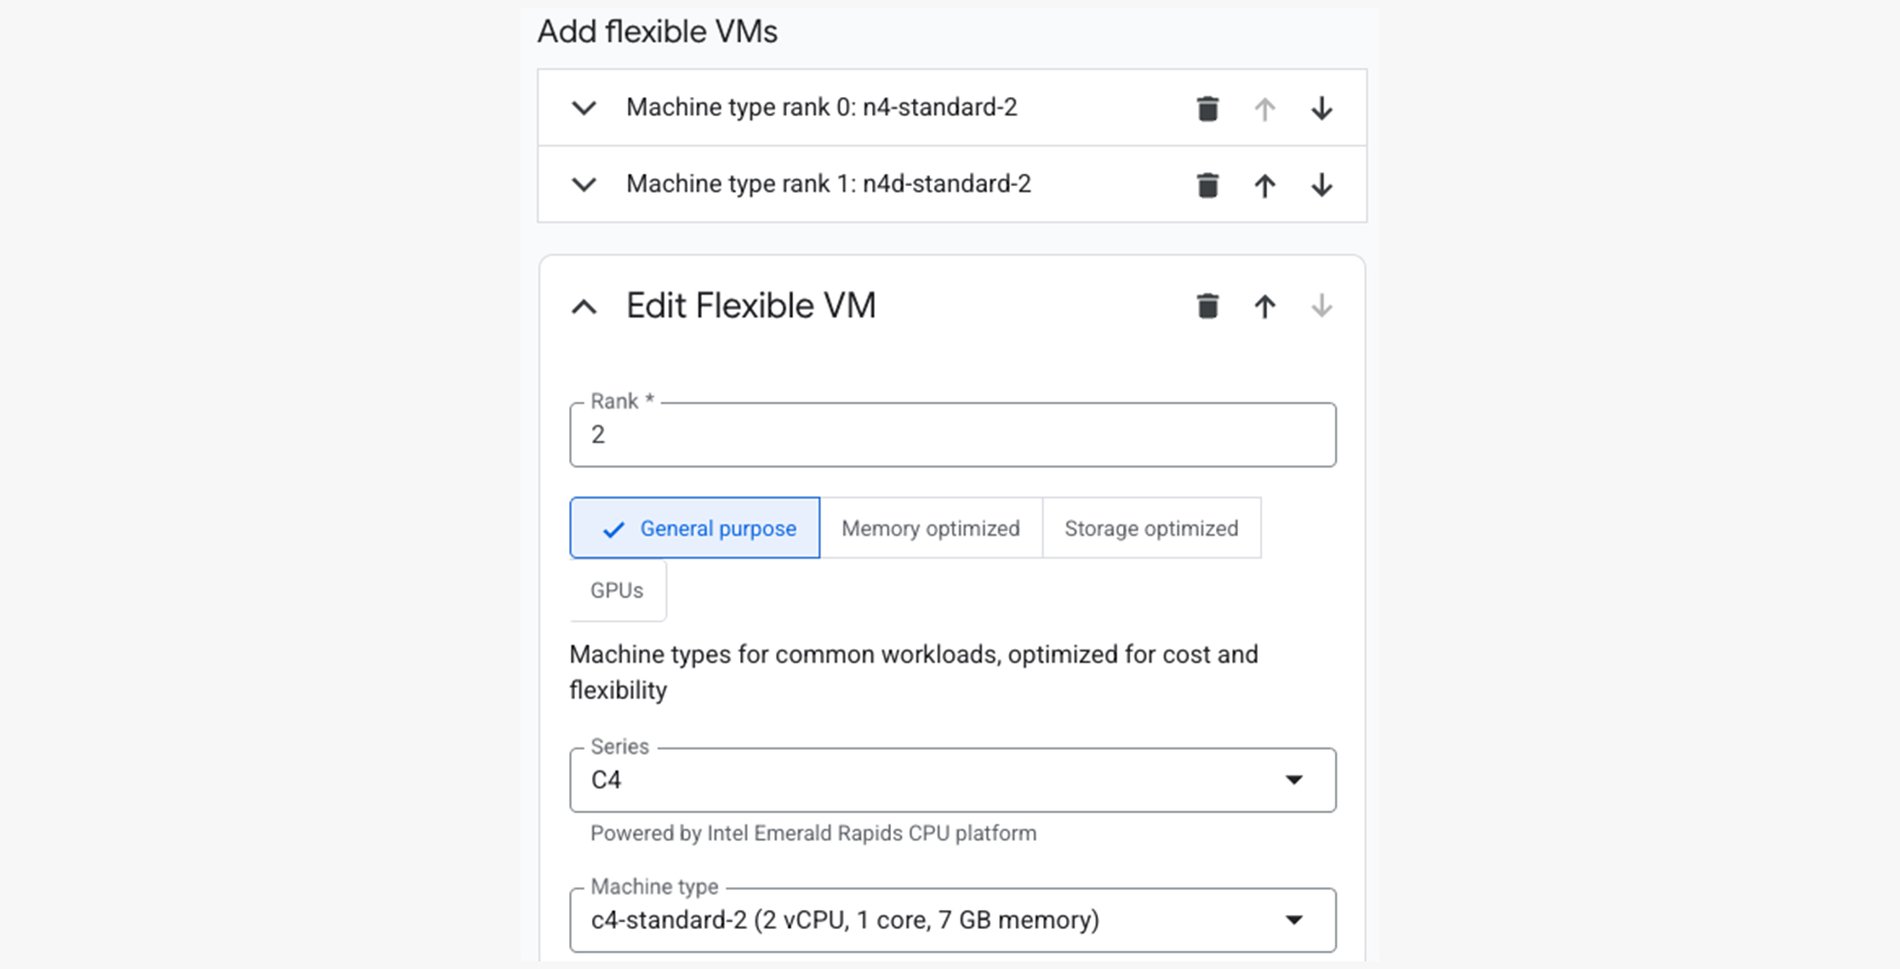Open the Series C4 dropdown
This screenshot has width=1900, height=969.
coord(952,780)
